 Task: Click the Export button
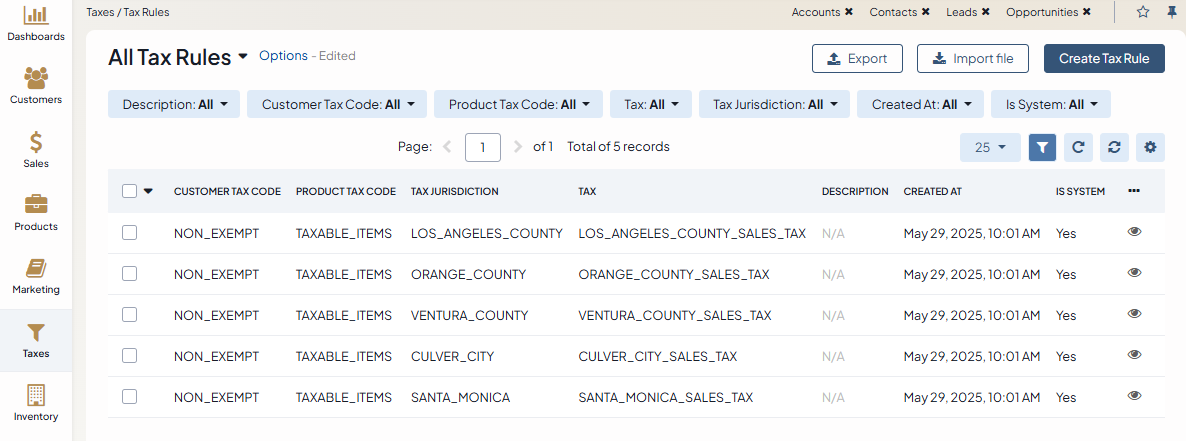[857, 58]
